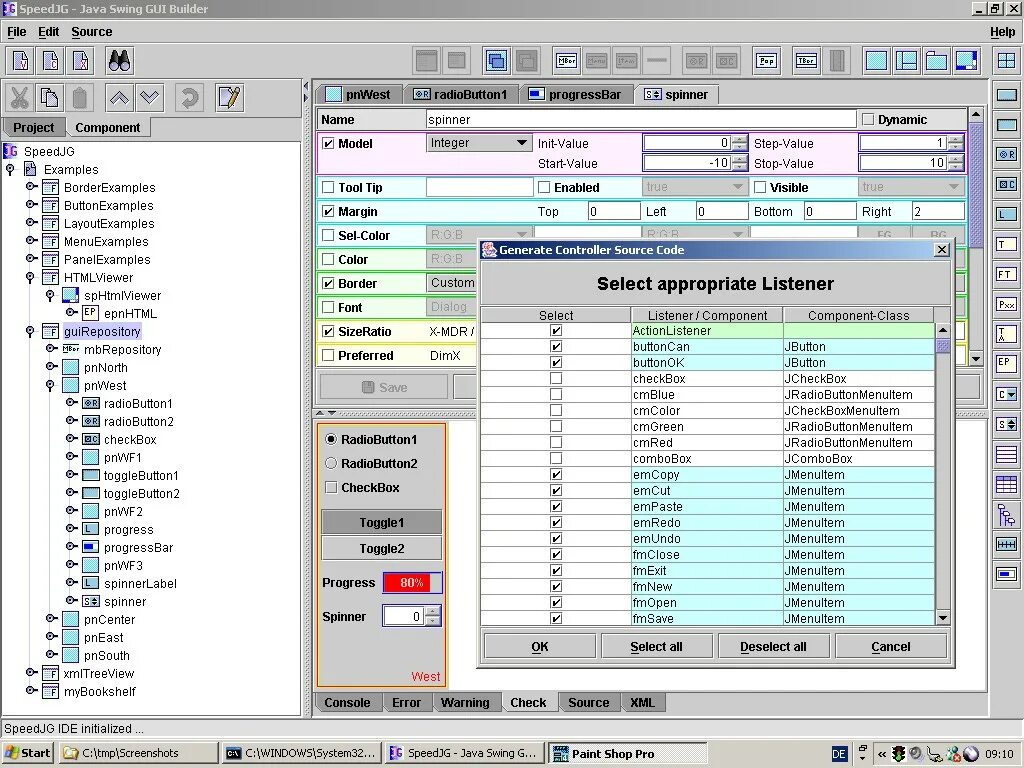Viewport: 1024px width, 768px height.
Task: Click the Toggle2 button in preview
Action: tap(381, 549)
